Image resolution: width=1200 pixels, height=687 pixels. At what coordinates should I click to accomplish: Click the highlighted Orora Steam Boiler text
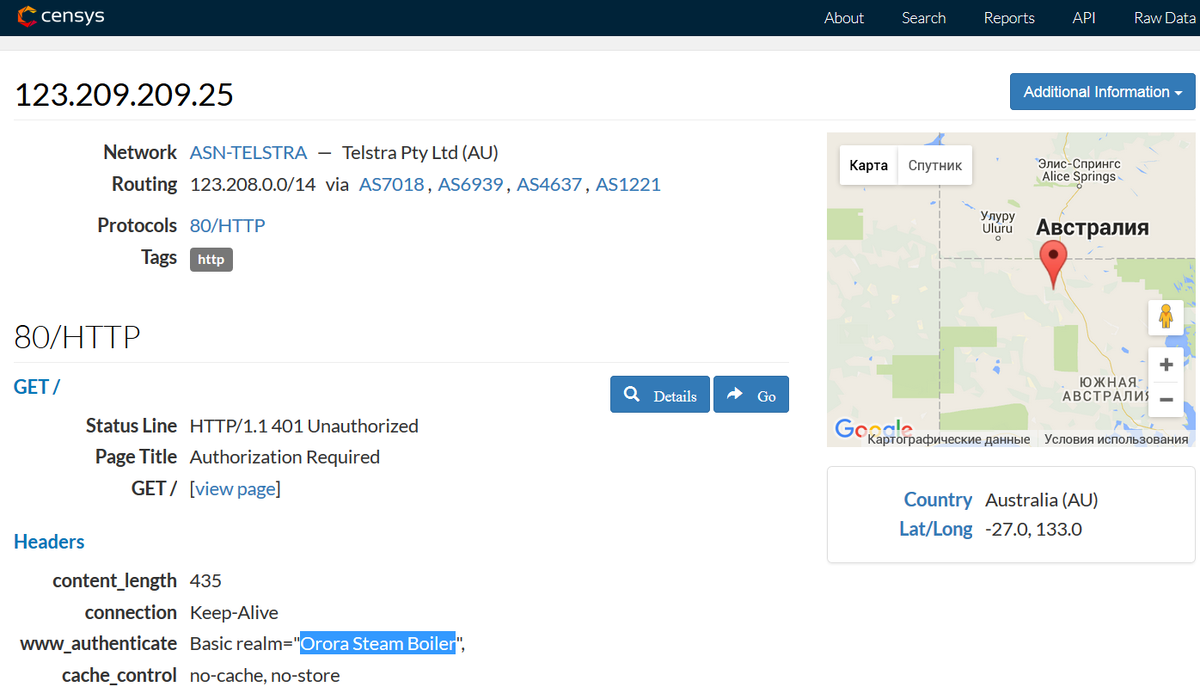pos(378,644)
